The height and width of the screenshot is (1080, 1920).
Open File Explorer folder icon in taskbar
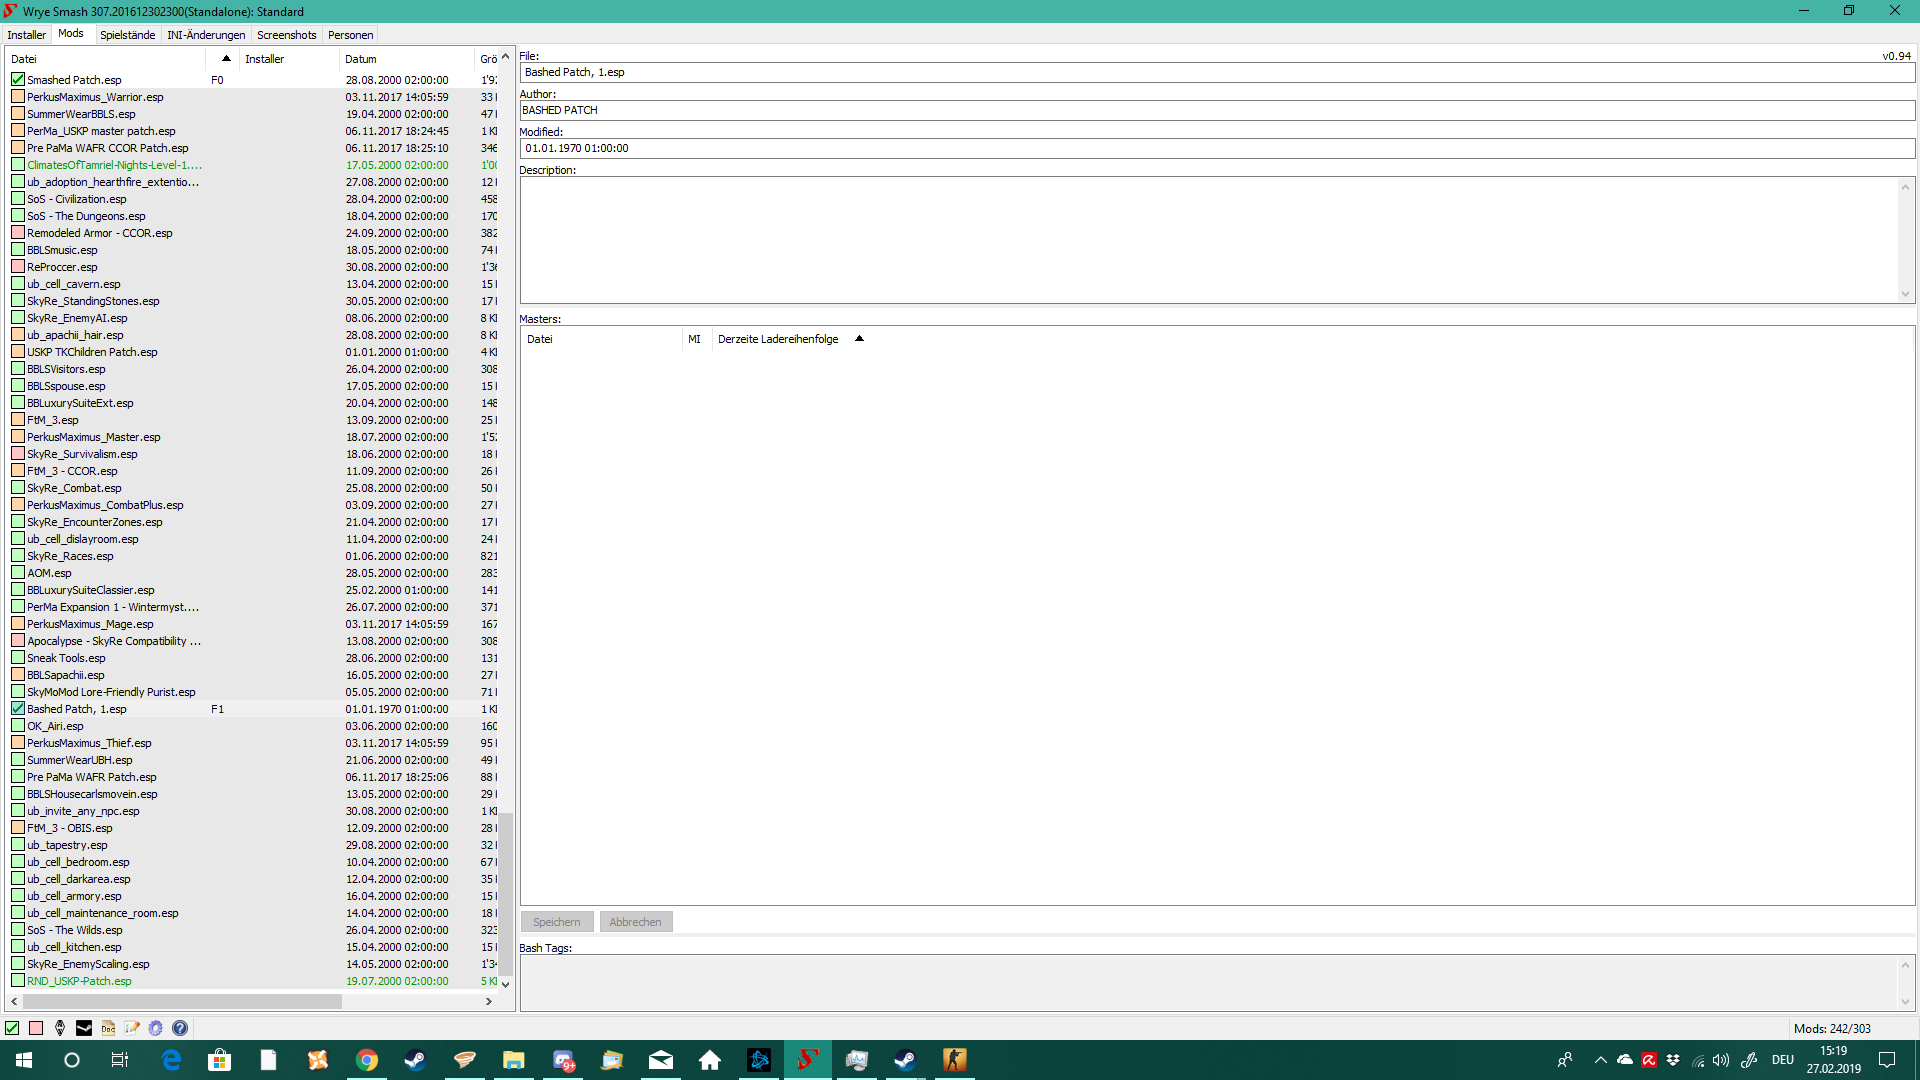point(514,1060)
